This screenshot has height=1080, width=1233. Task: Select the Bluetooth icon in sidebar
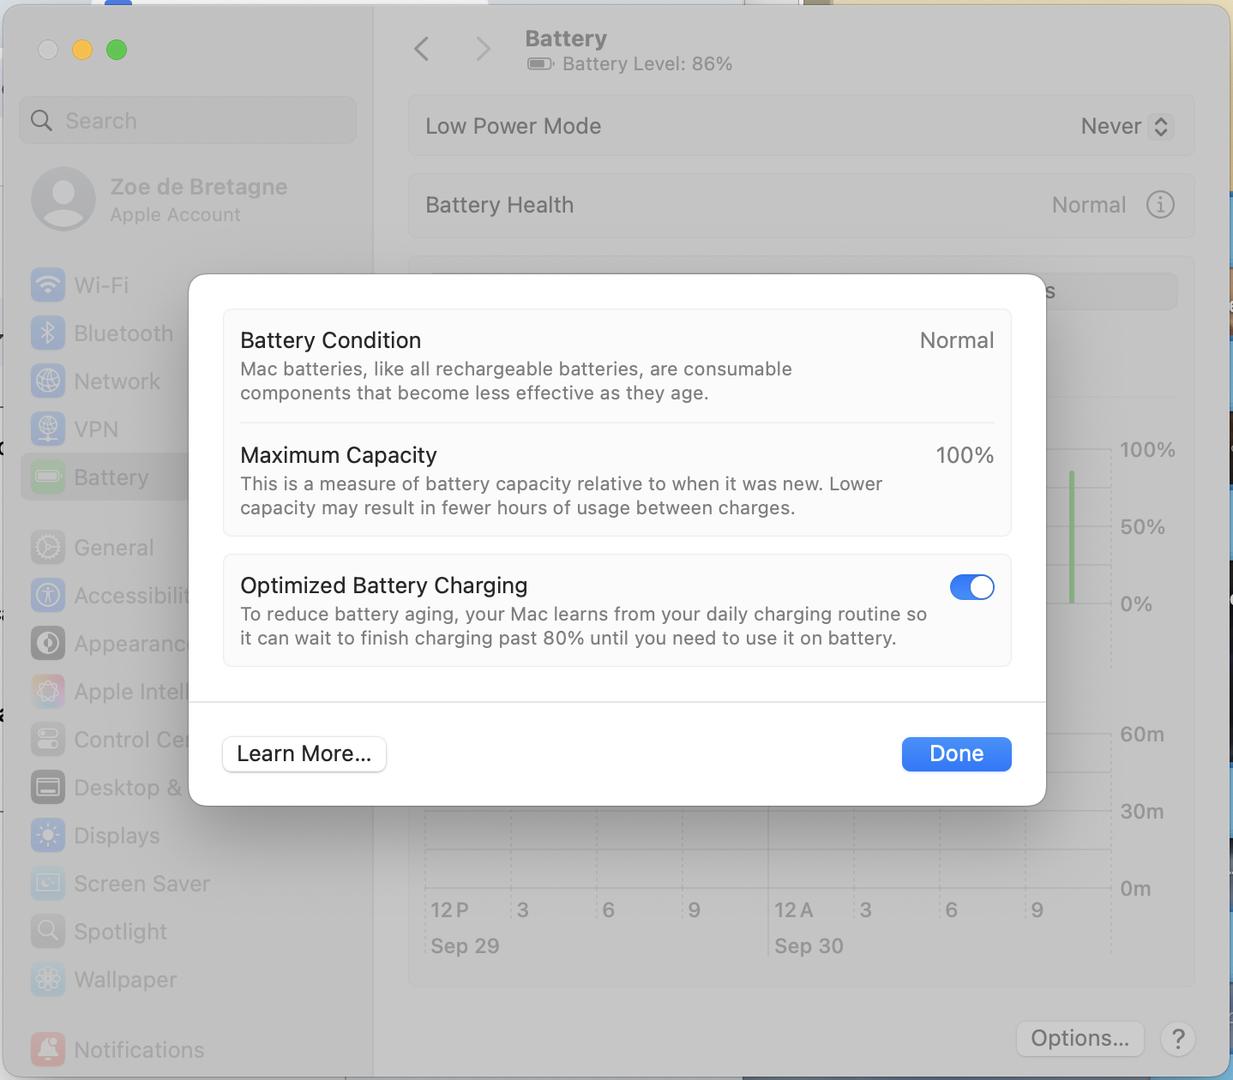tap(47, 333)
